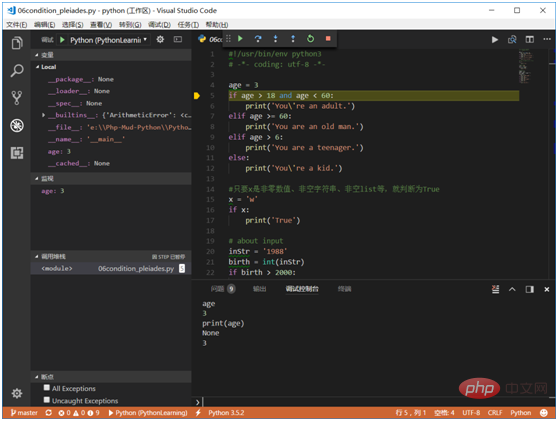Collapse the Local variables scope
Image resolution: width=558 pixels, height=421 pixels.
pos(38,67)
